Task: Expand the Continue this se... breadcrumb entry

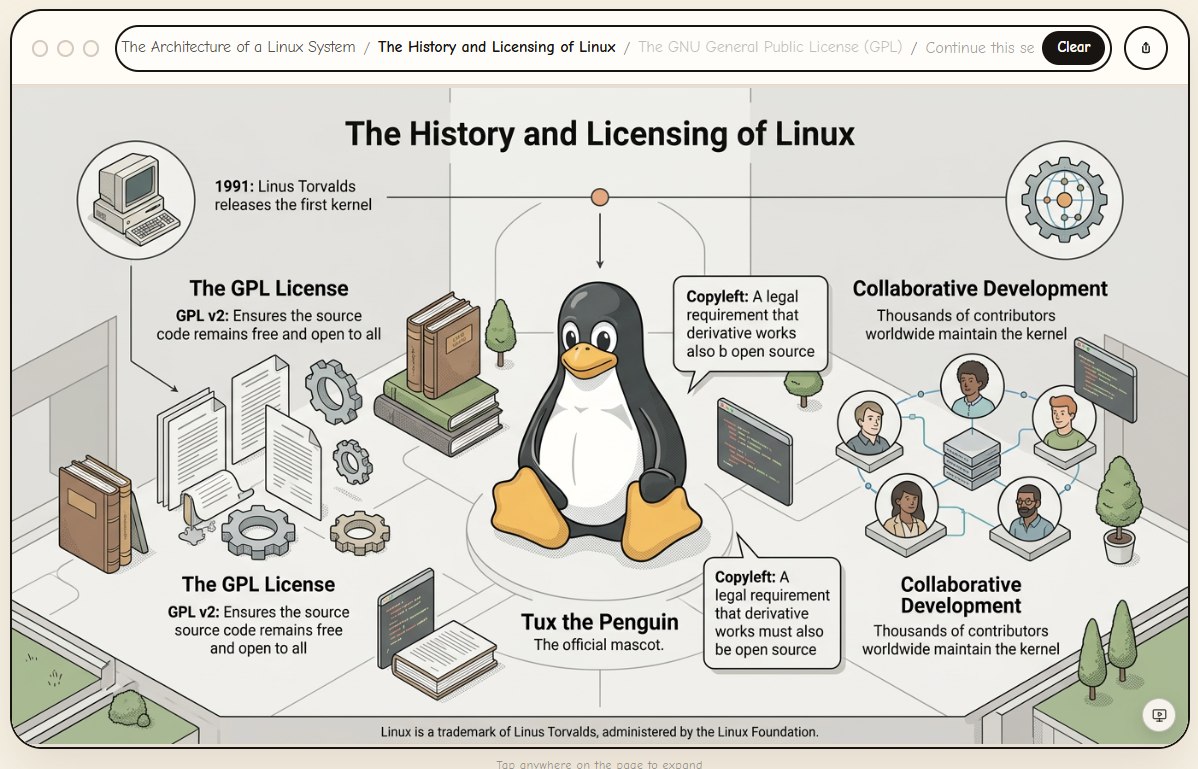Action: 979,47
